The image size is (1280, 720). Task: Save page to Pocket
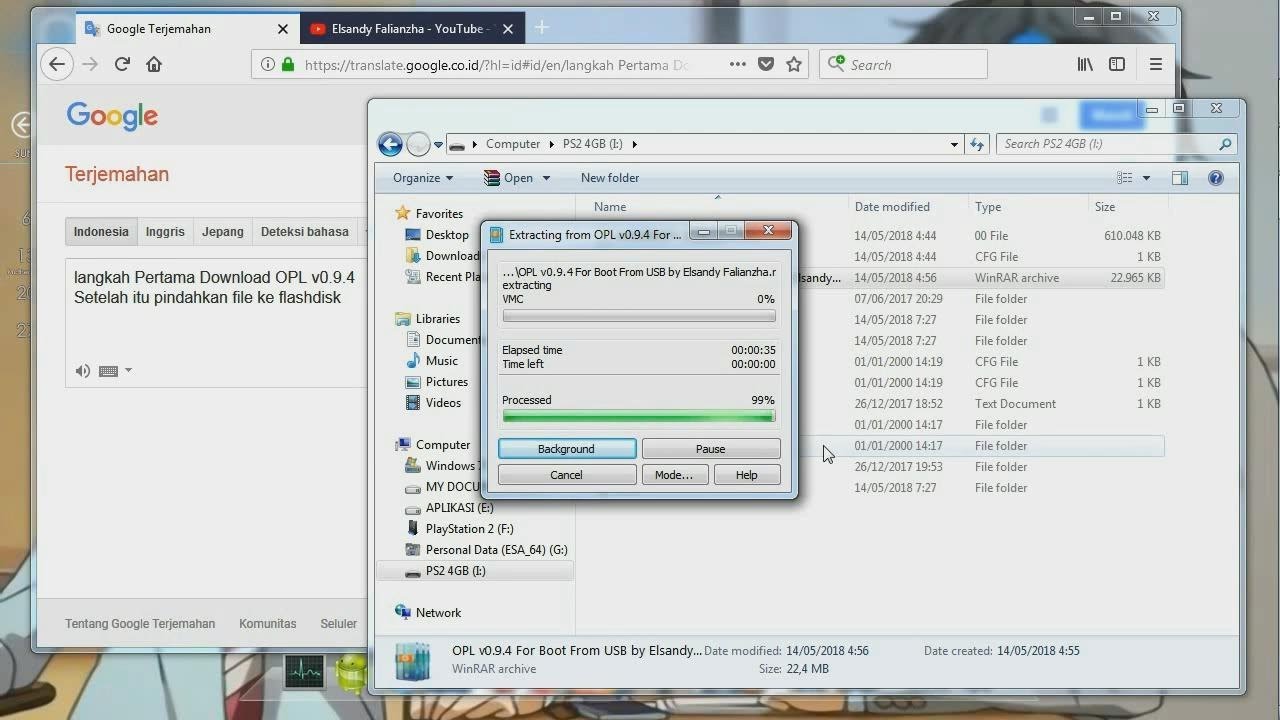coord(766,64)
